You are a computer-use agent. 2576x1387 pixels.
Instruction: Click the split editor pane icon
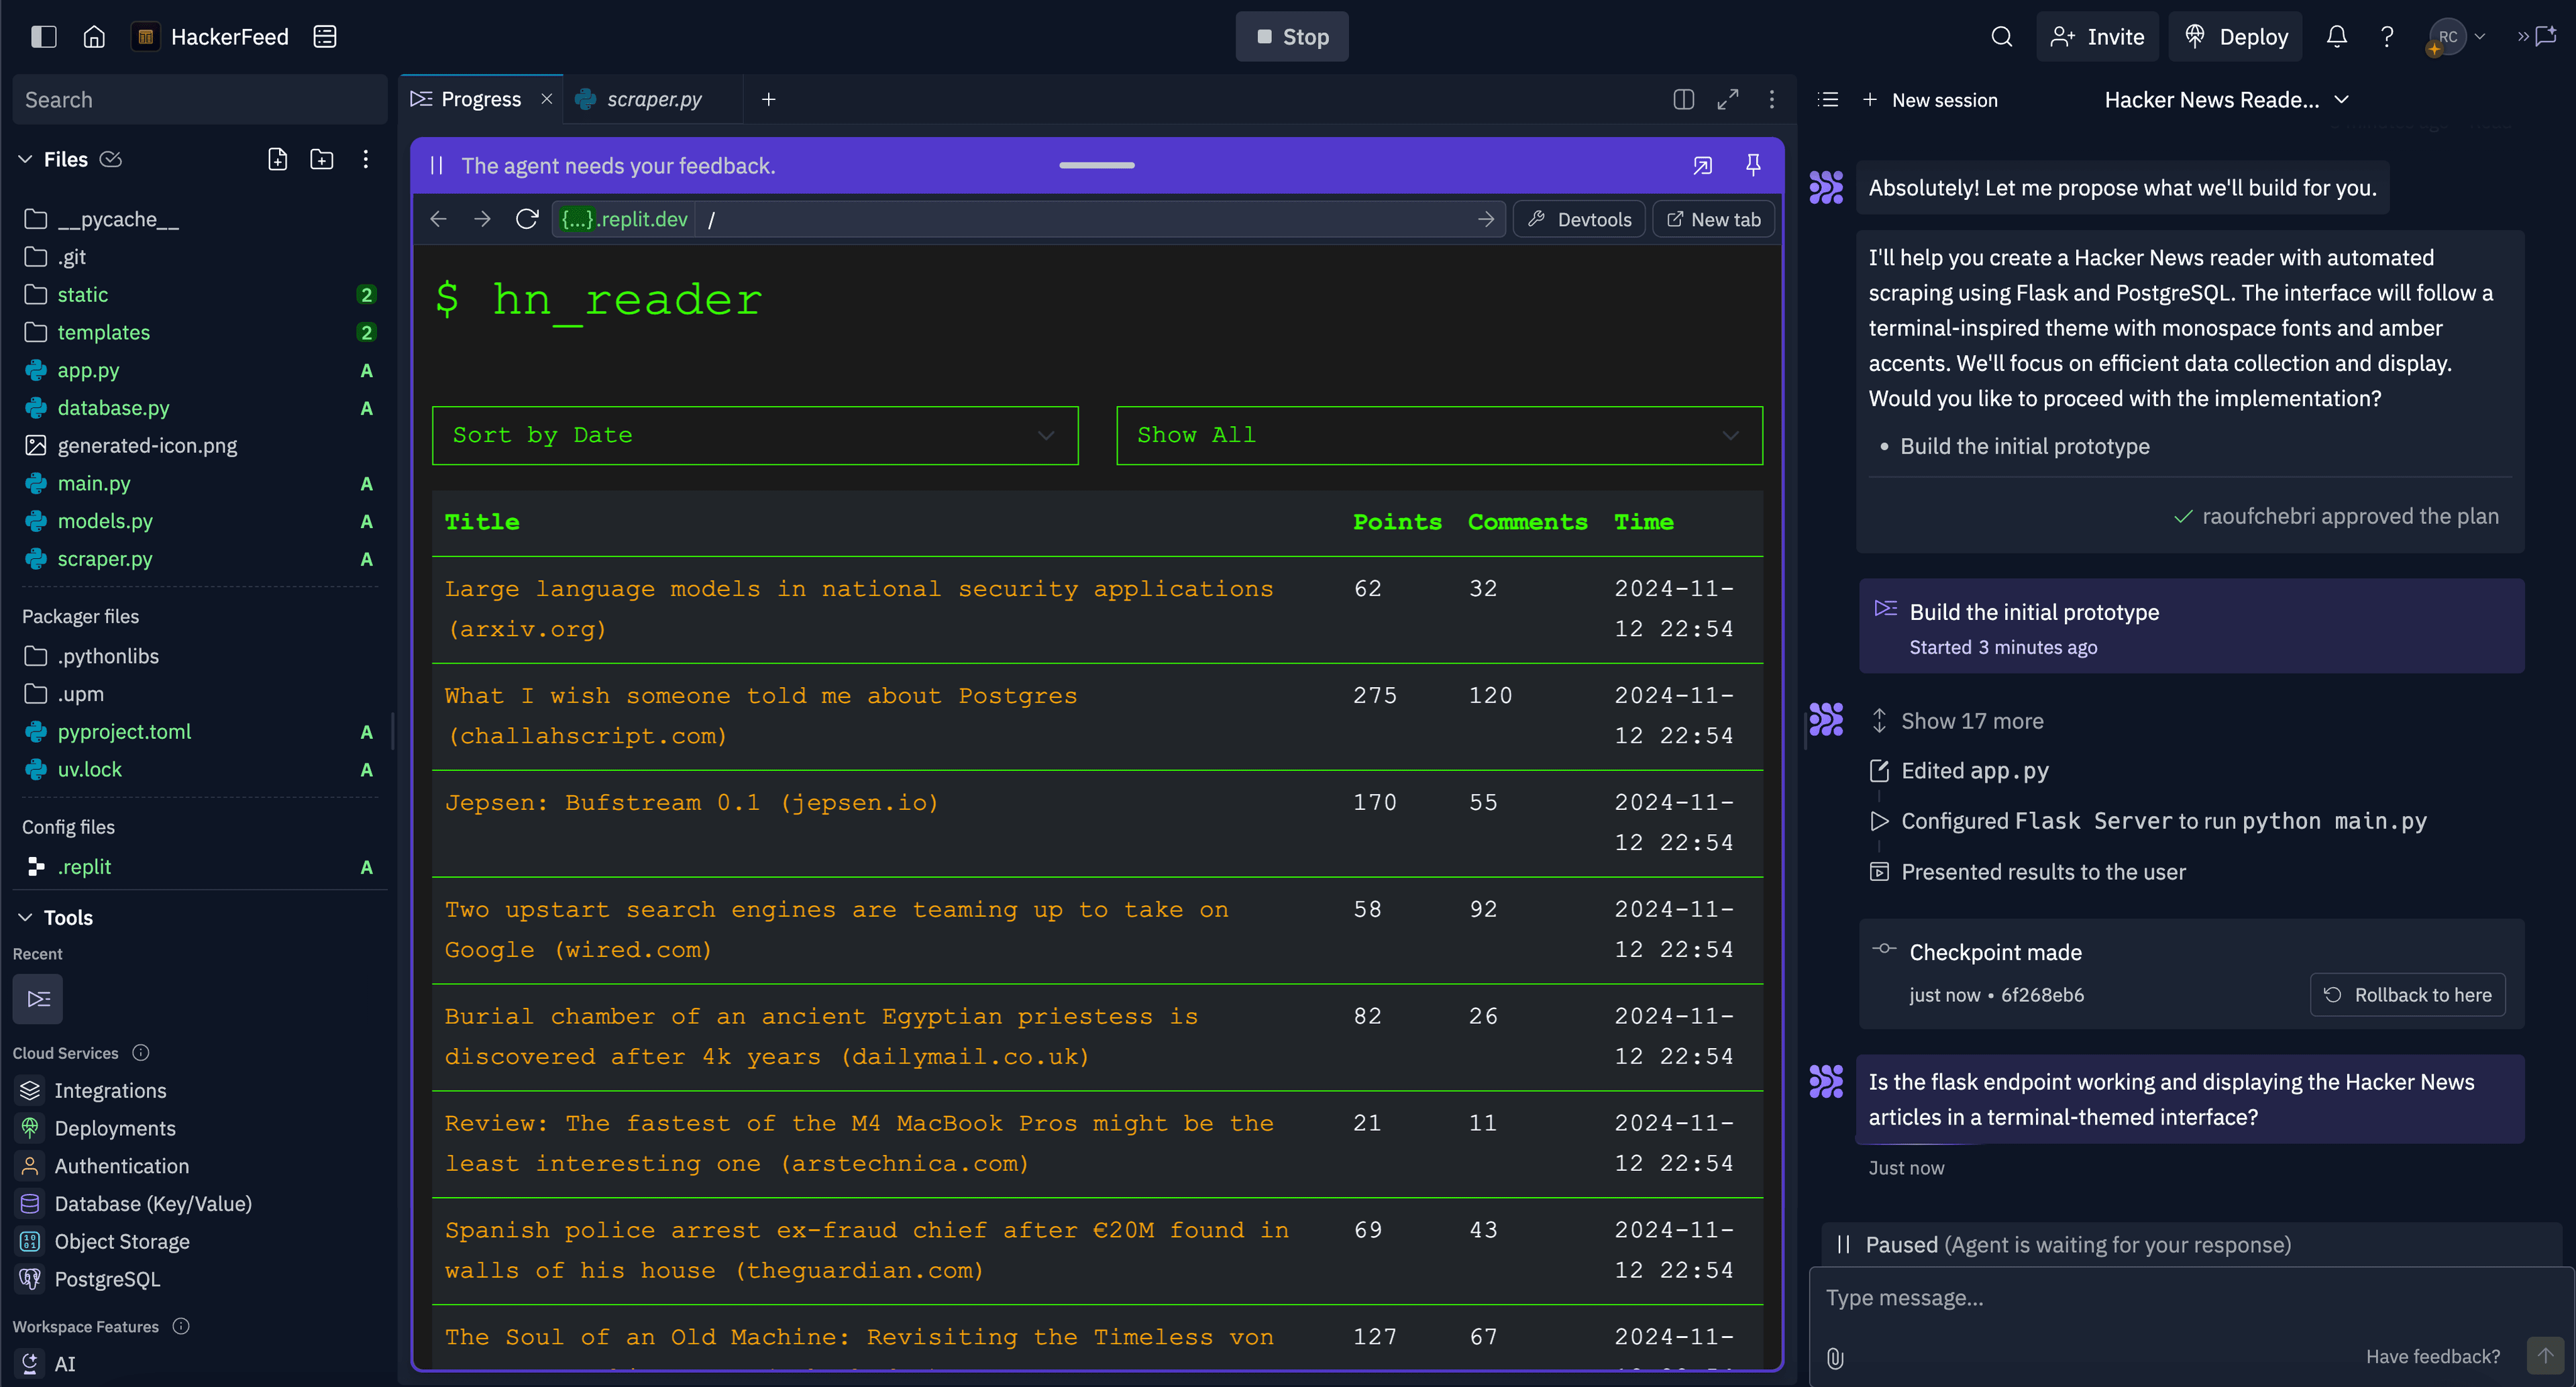tap(1684, 99)
